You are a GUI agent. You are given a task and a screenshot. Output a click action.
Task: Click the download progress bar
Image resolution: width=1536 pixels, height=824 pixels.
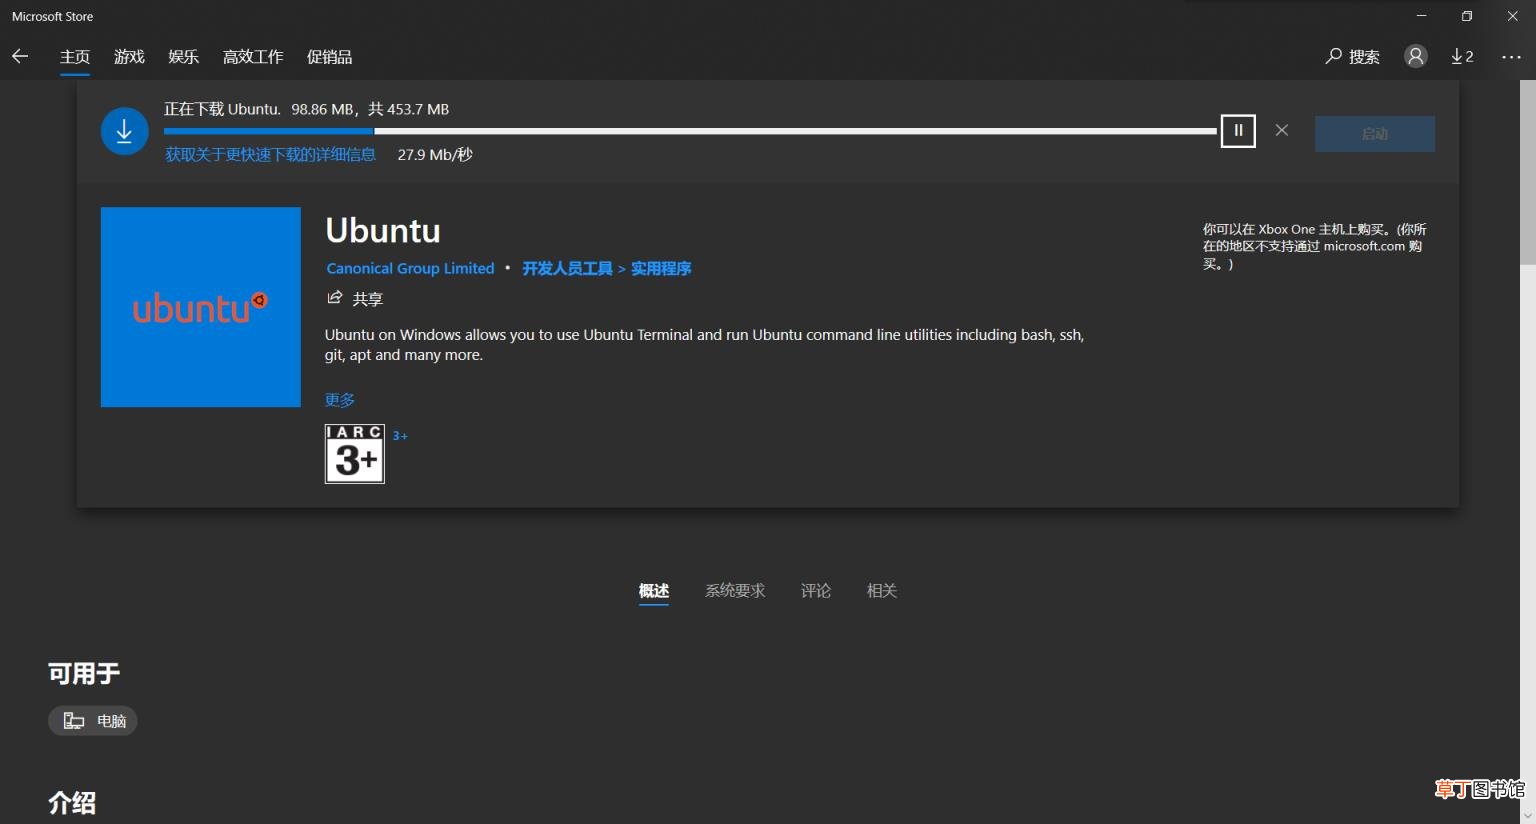click(690, 131)
